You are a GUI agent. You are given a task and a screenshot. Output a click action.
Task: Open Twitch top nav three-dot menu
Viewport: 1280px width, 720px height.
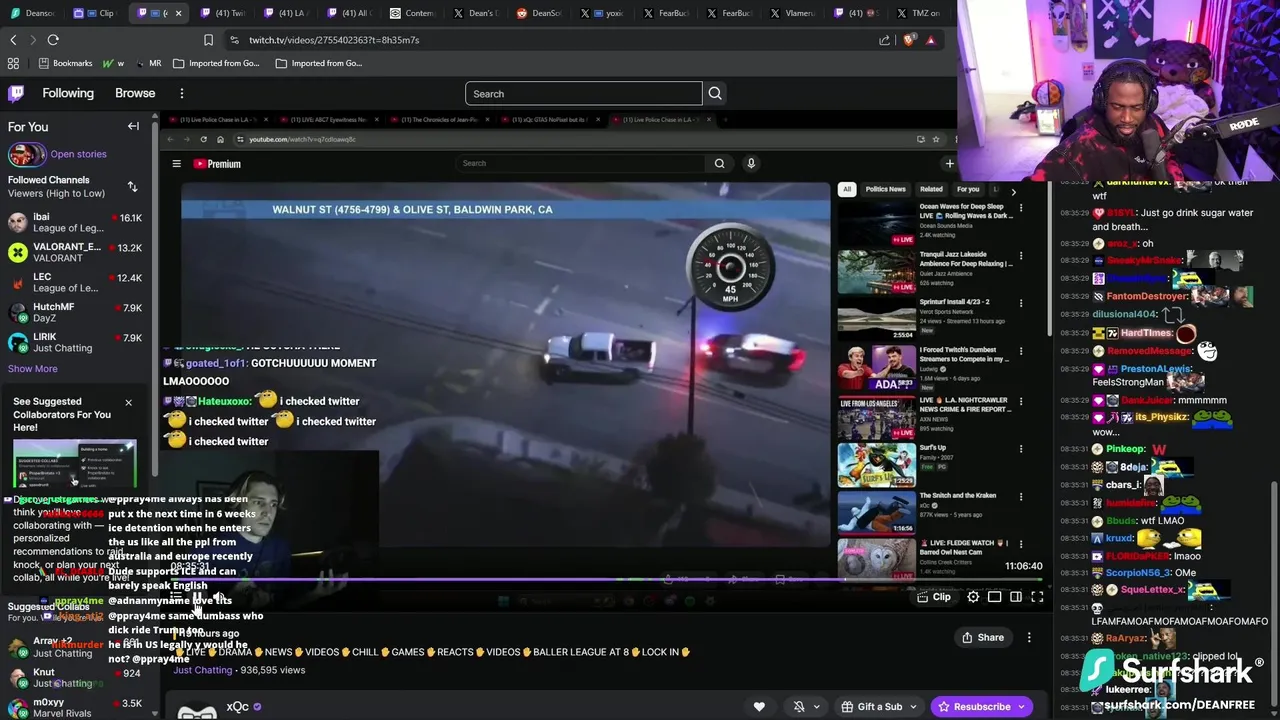point(181,93)
